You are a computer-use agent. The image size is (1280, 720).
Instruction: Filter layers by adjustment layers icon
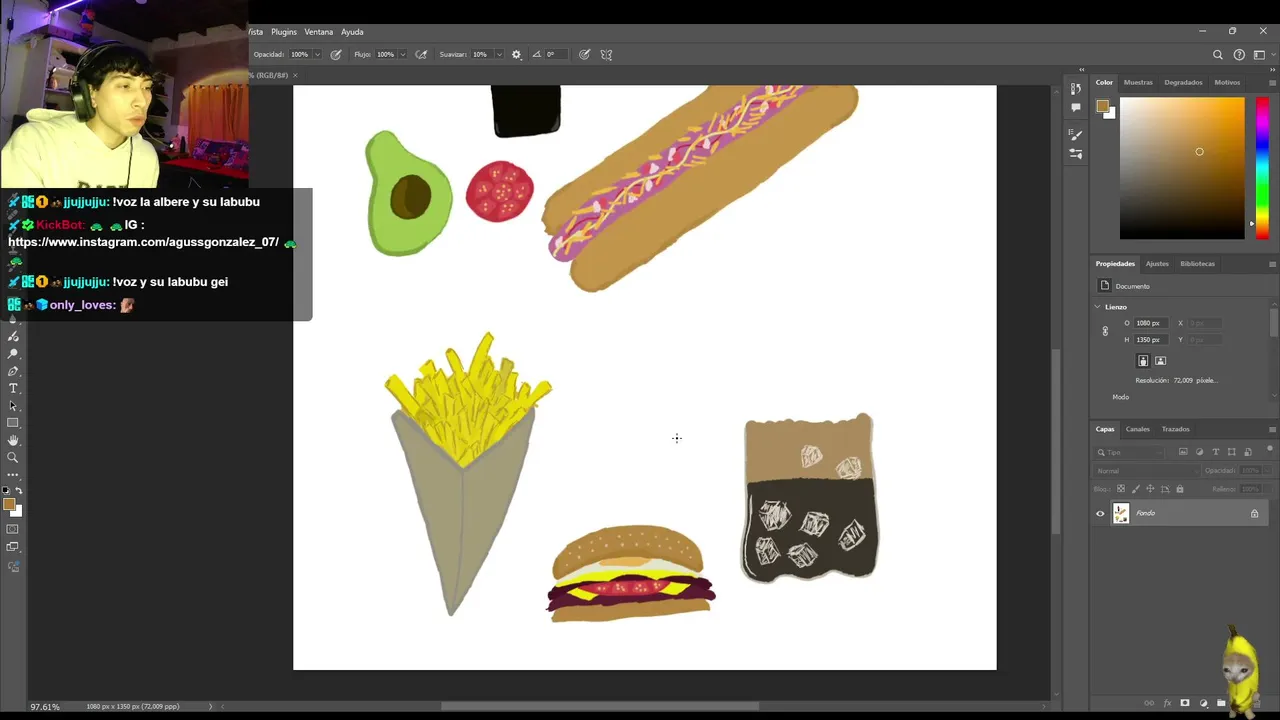(1200, 452)
